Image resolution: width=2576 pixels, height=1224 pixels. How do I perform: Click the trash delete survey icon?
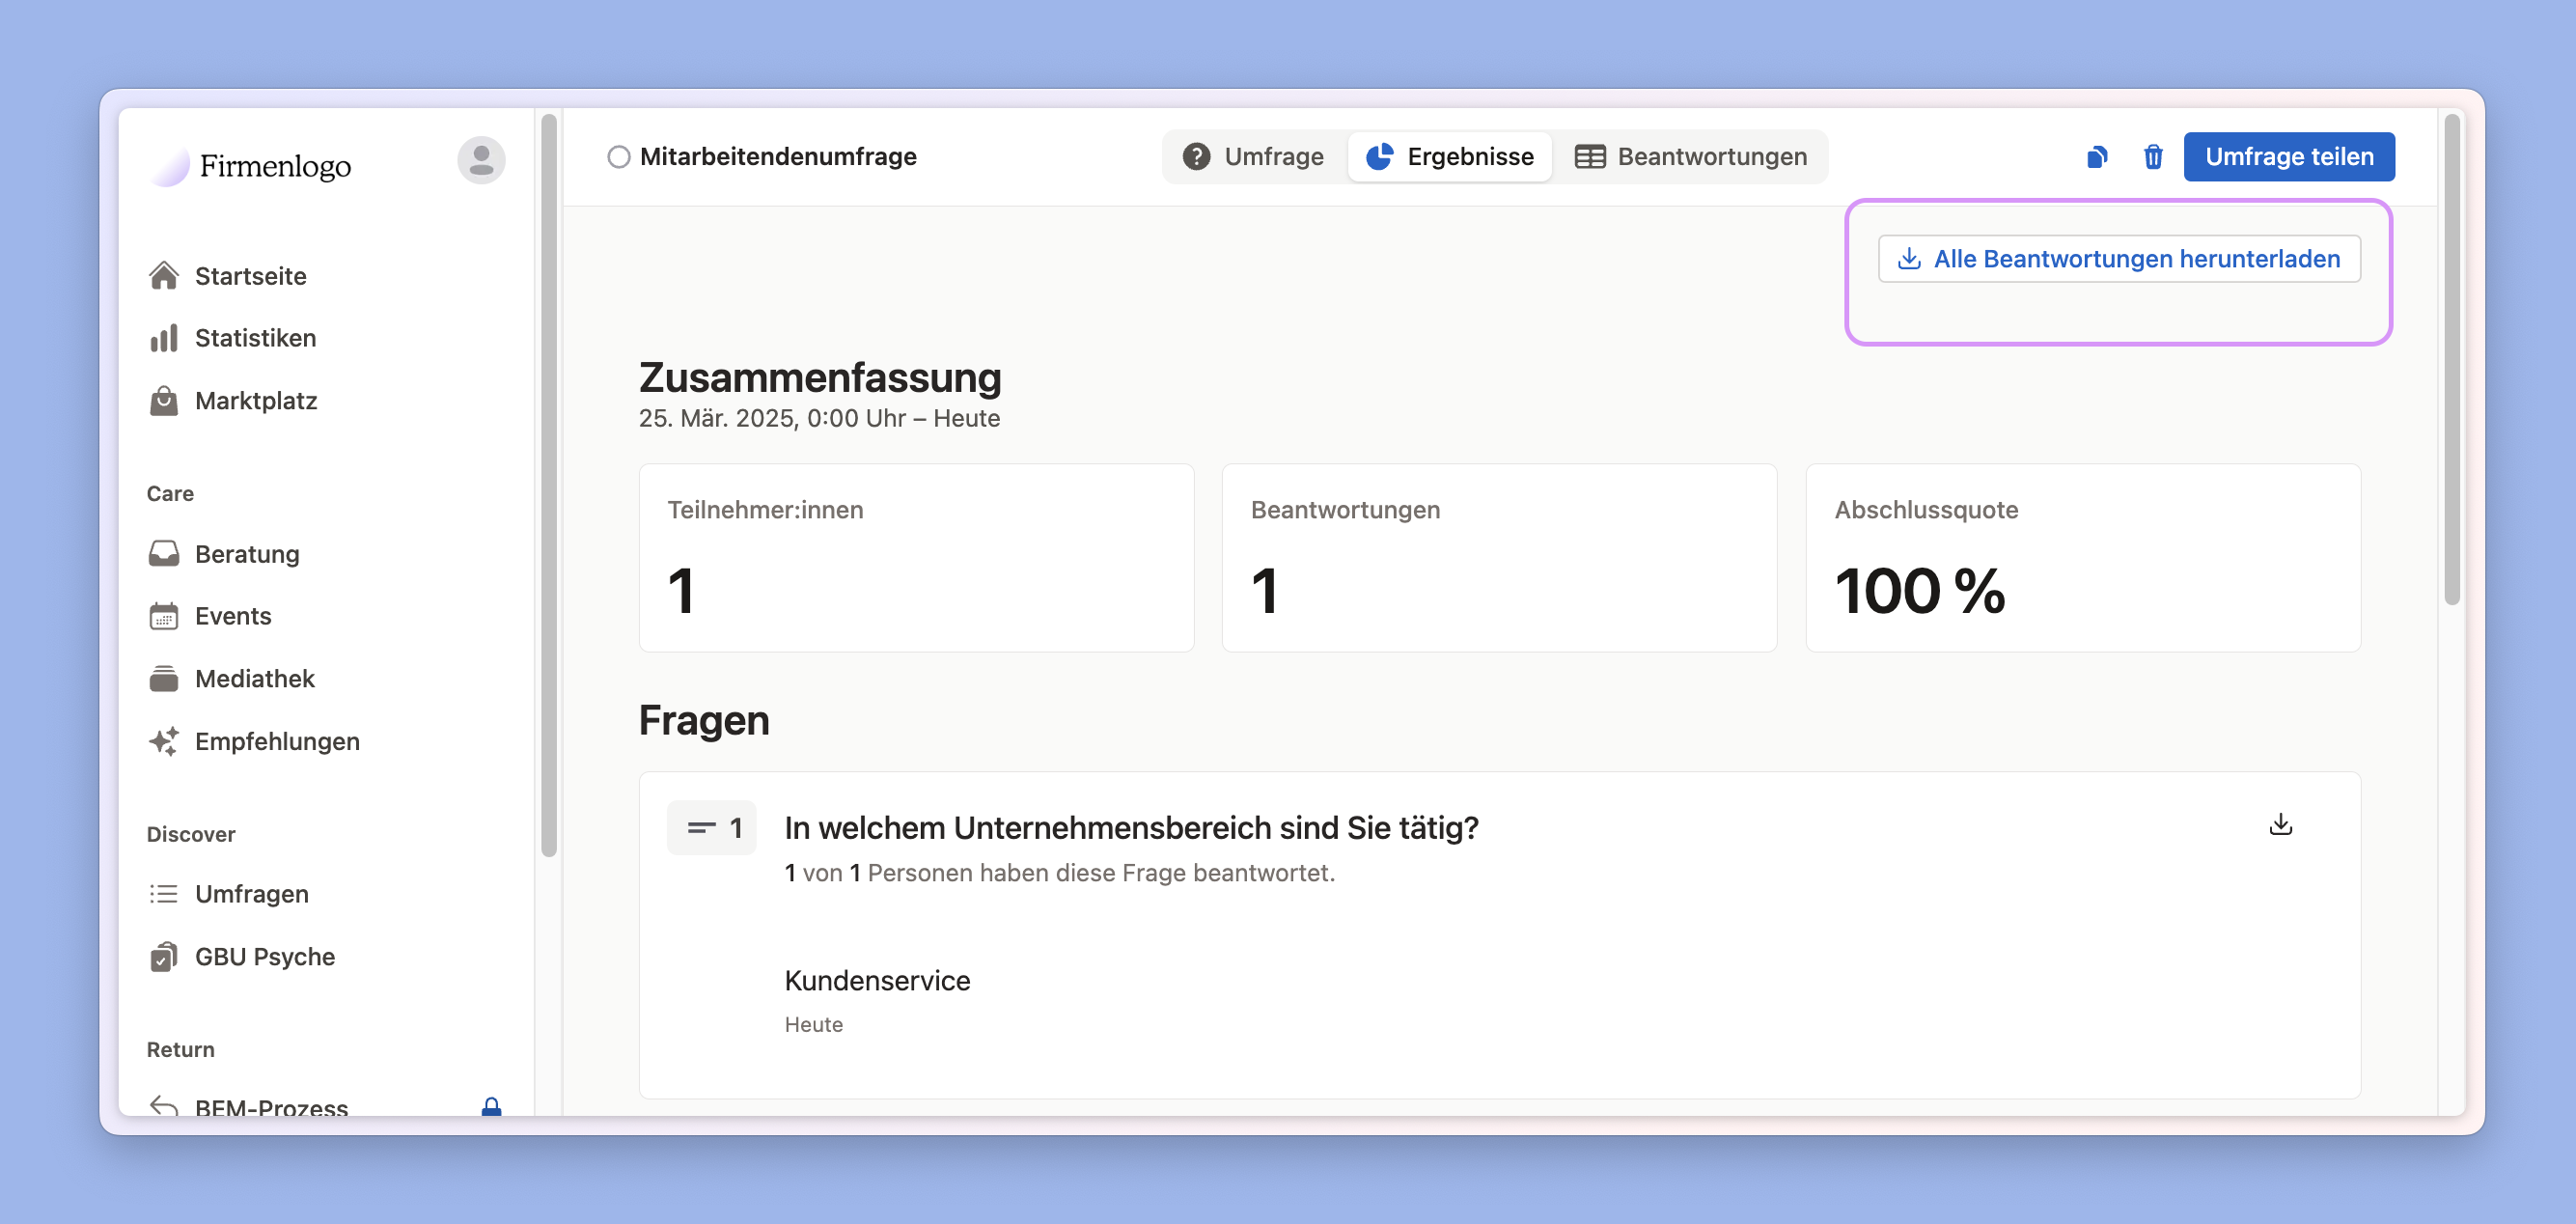point(2153,157)
